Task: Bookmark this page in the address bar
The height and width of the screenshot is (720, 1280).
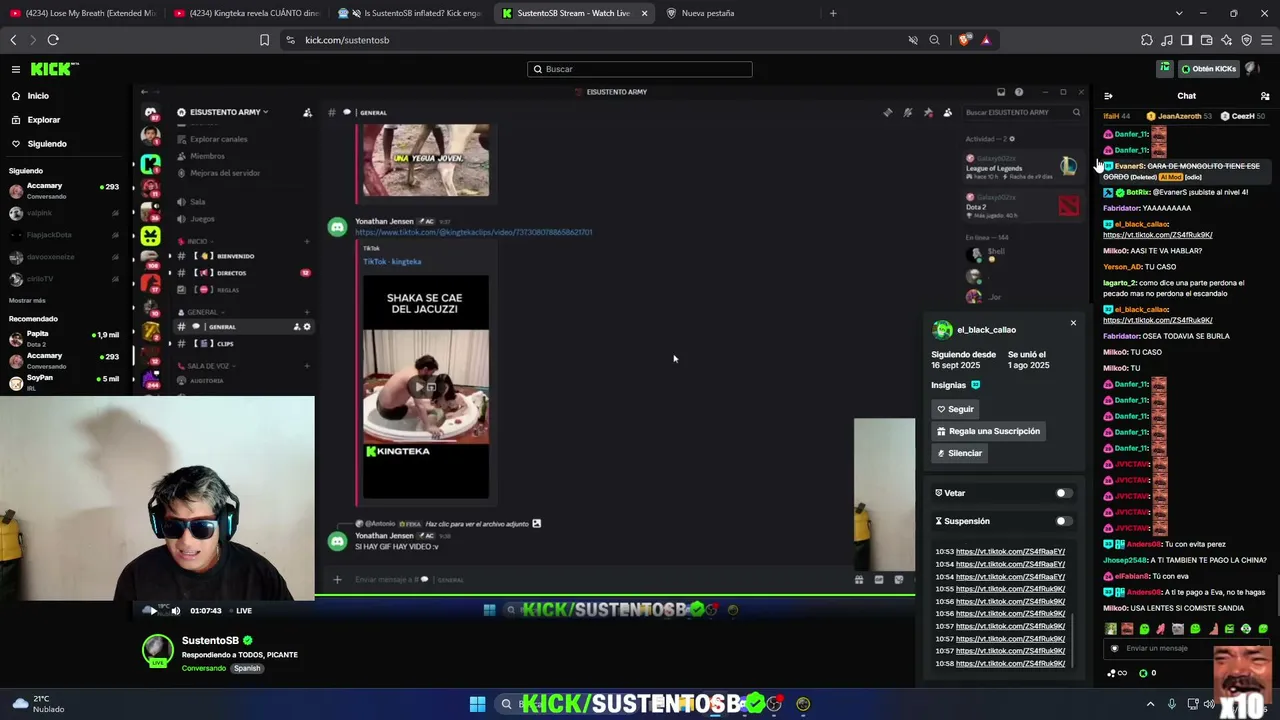Action: click(x=264, y=40)
